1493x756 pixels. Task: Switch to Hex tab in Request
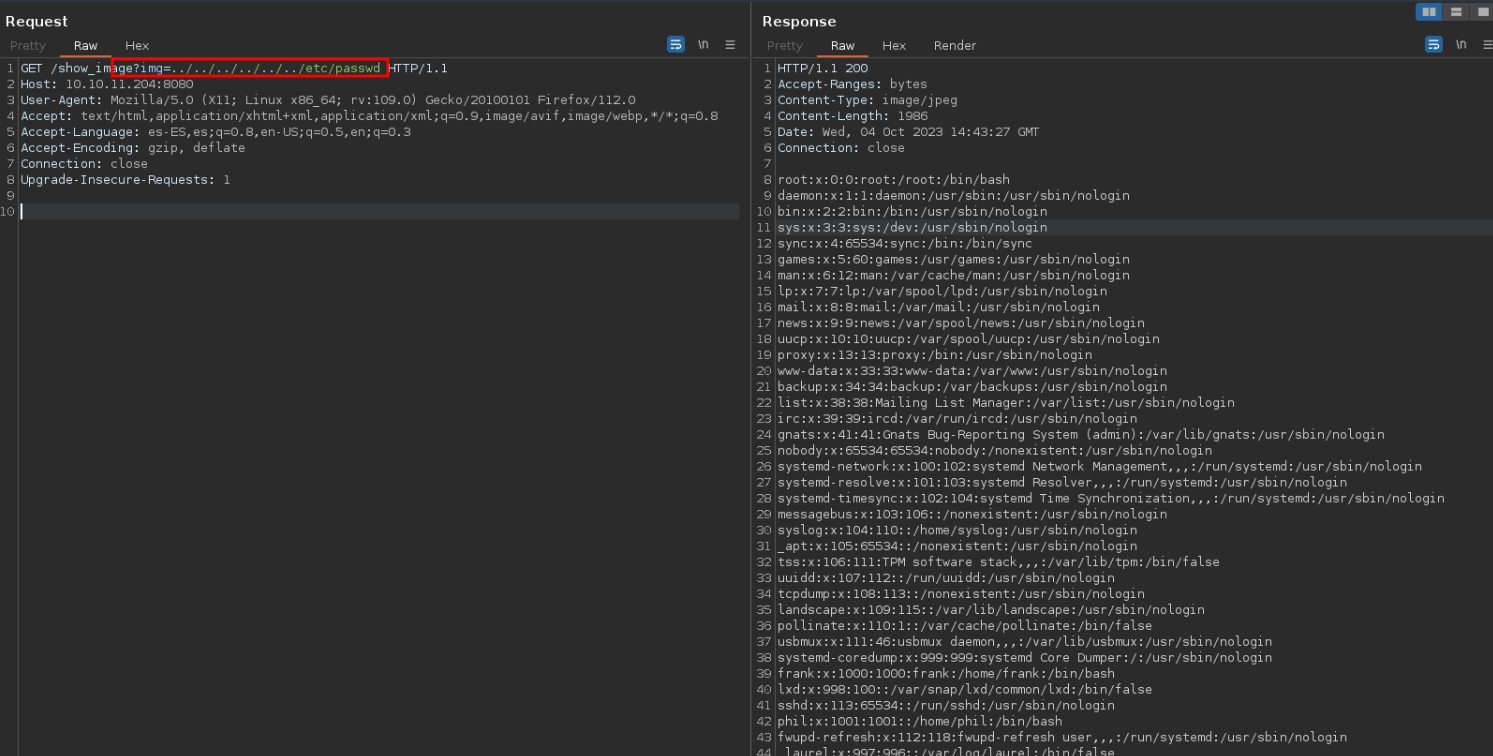point(137,46)
